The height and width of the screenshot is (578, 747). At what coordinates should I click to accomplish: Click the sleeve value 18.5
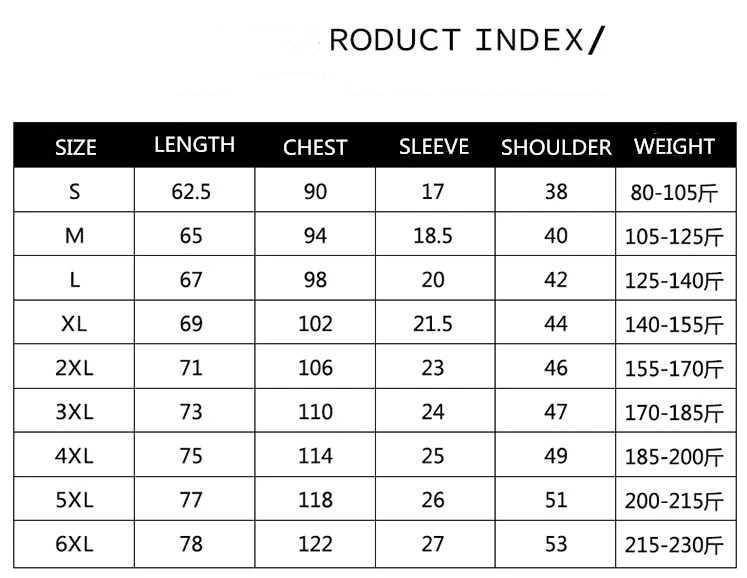tap(433, 235)
